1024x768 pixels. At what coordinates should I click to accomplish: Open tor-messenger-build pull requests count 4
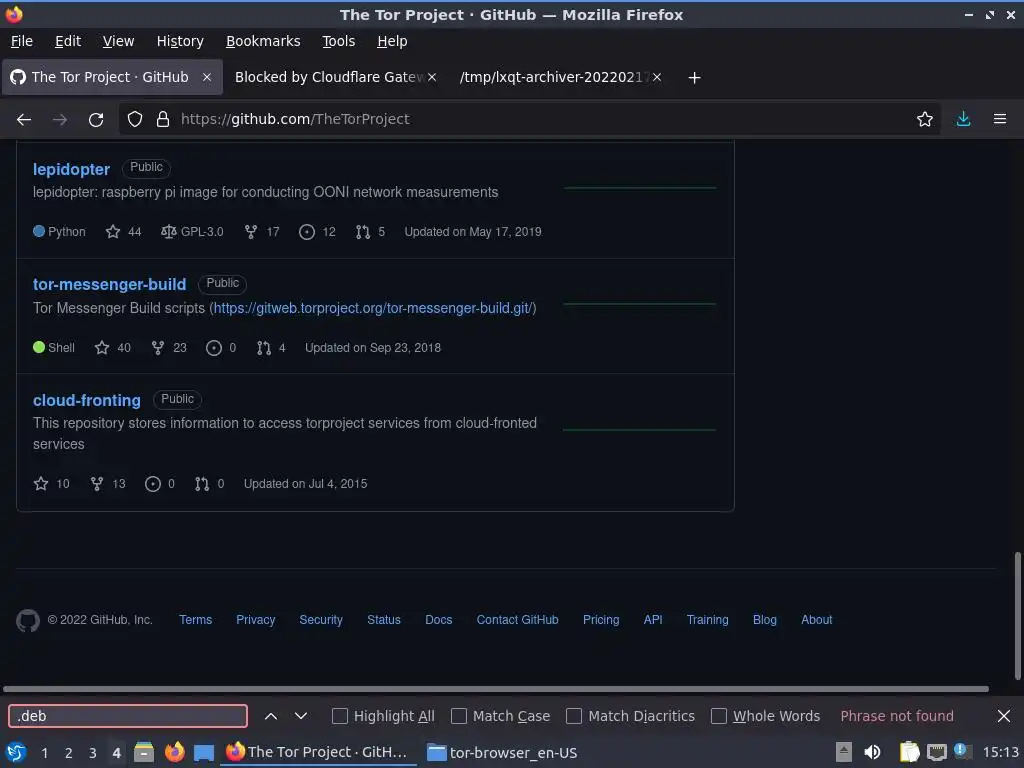pyautogui.click(x=271, y=347)
